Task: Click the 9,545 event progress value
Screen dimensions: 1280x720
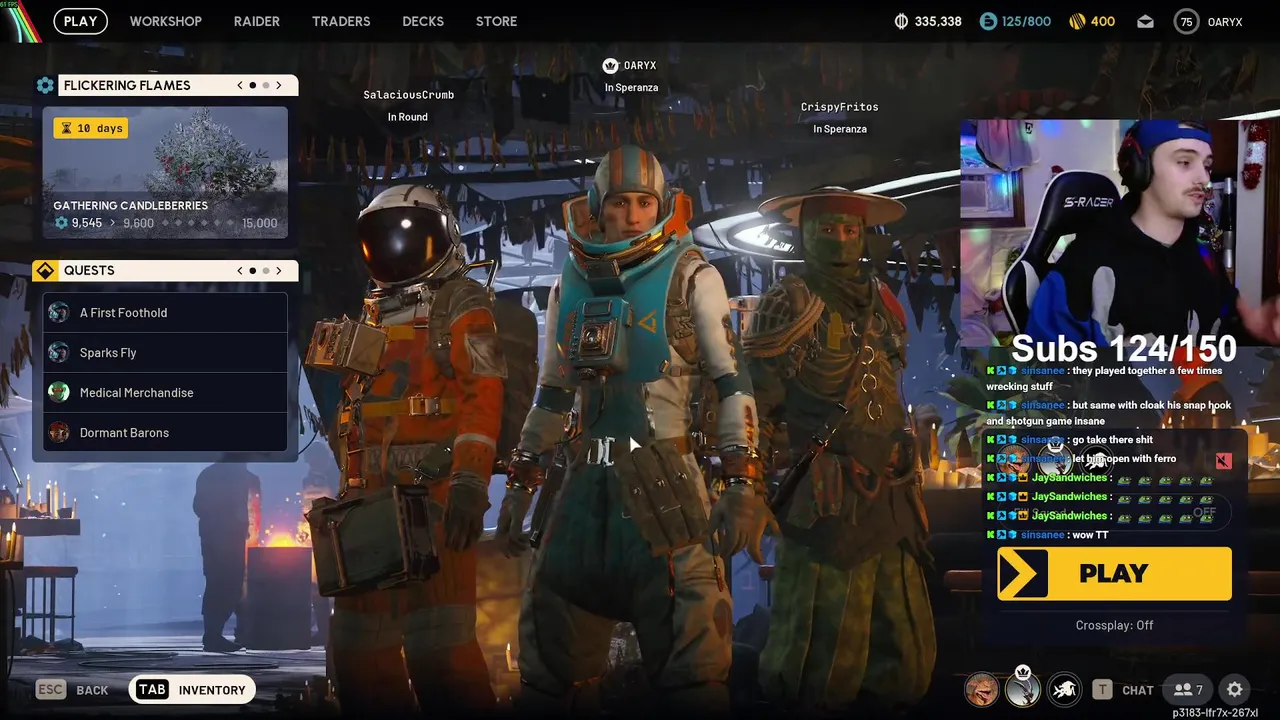Action: click(87, 223)
